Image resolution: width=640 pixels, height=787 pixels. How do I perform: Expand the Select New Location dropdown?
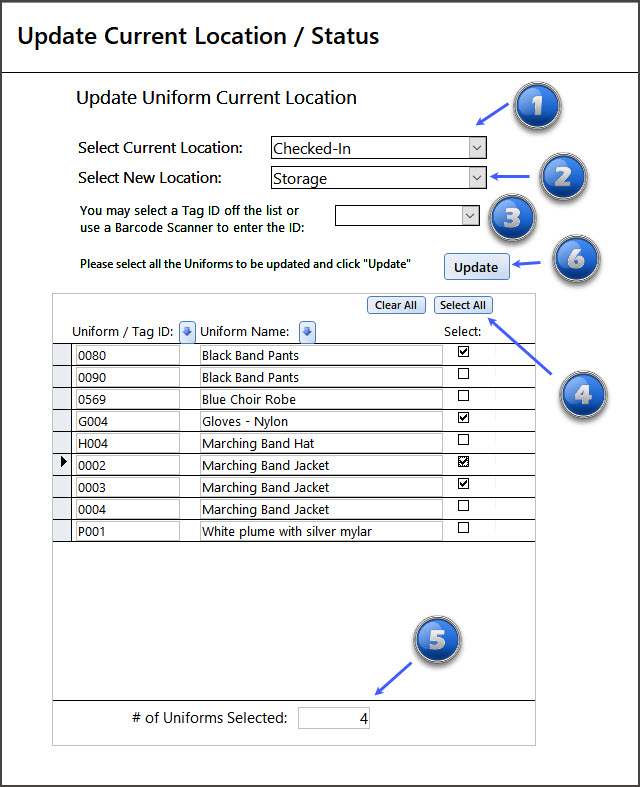(x=477, y=178)
